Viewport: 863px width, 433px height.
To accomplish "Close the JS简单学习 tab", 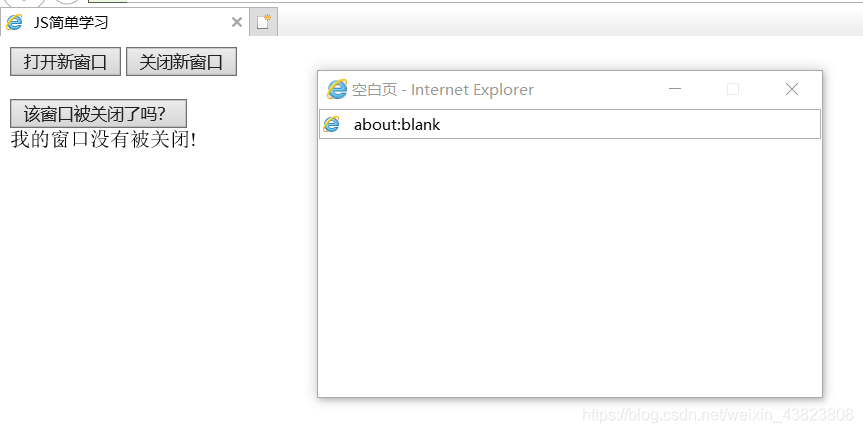I will click(237, 22).
